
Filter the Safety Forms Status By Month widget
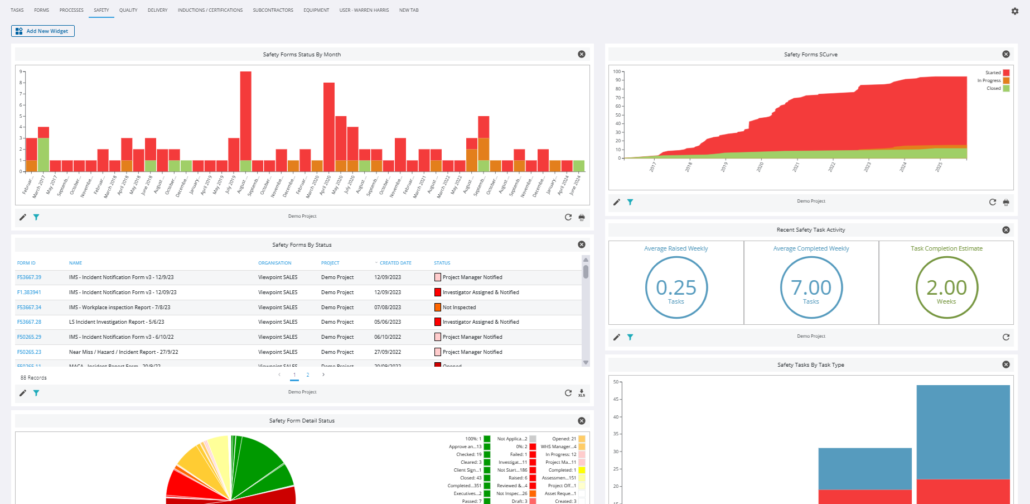tap(35, 216)
